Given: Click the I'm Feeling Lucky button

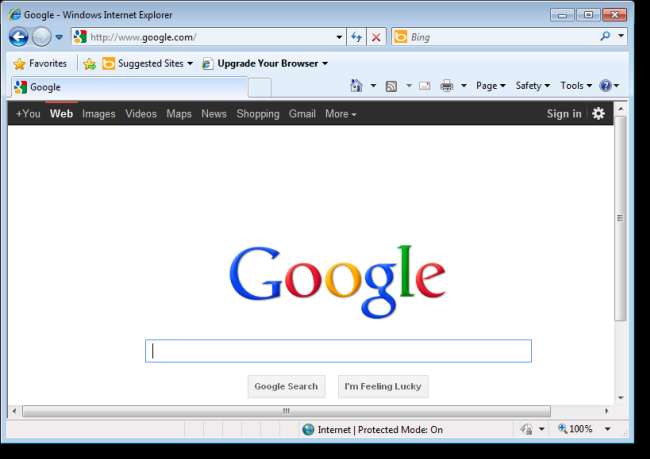Looking at the screenshot, I should click(x=383, y=386).
